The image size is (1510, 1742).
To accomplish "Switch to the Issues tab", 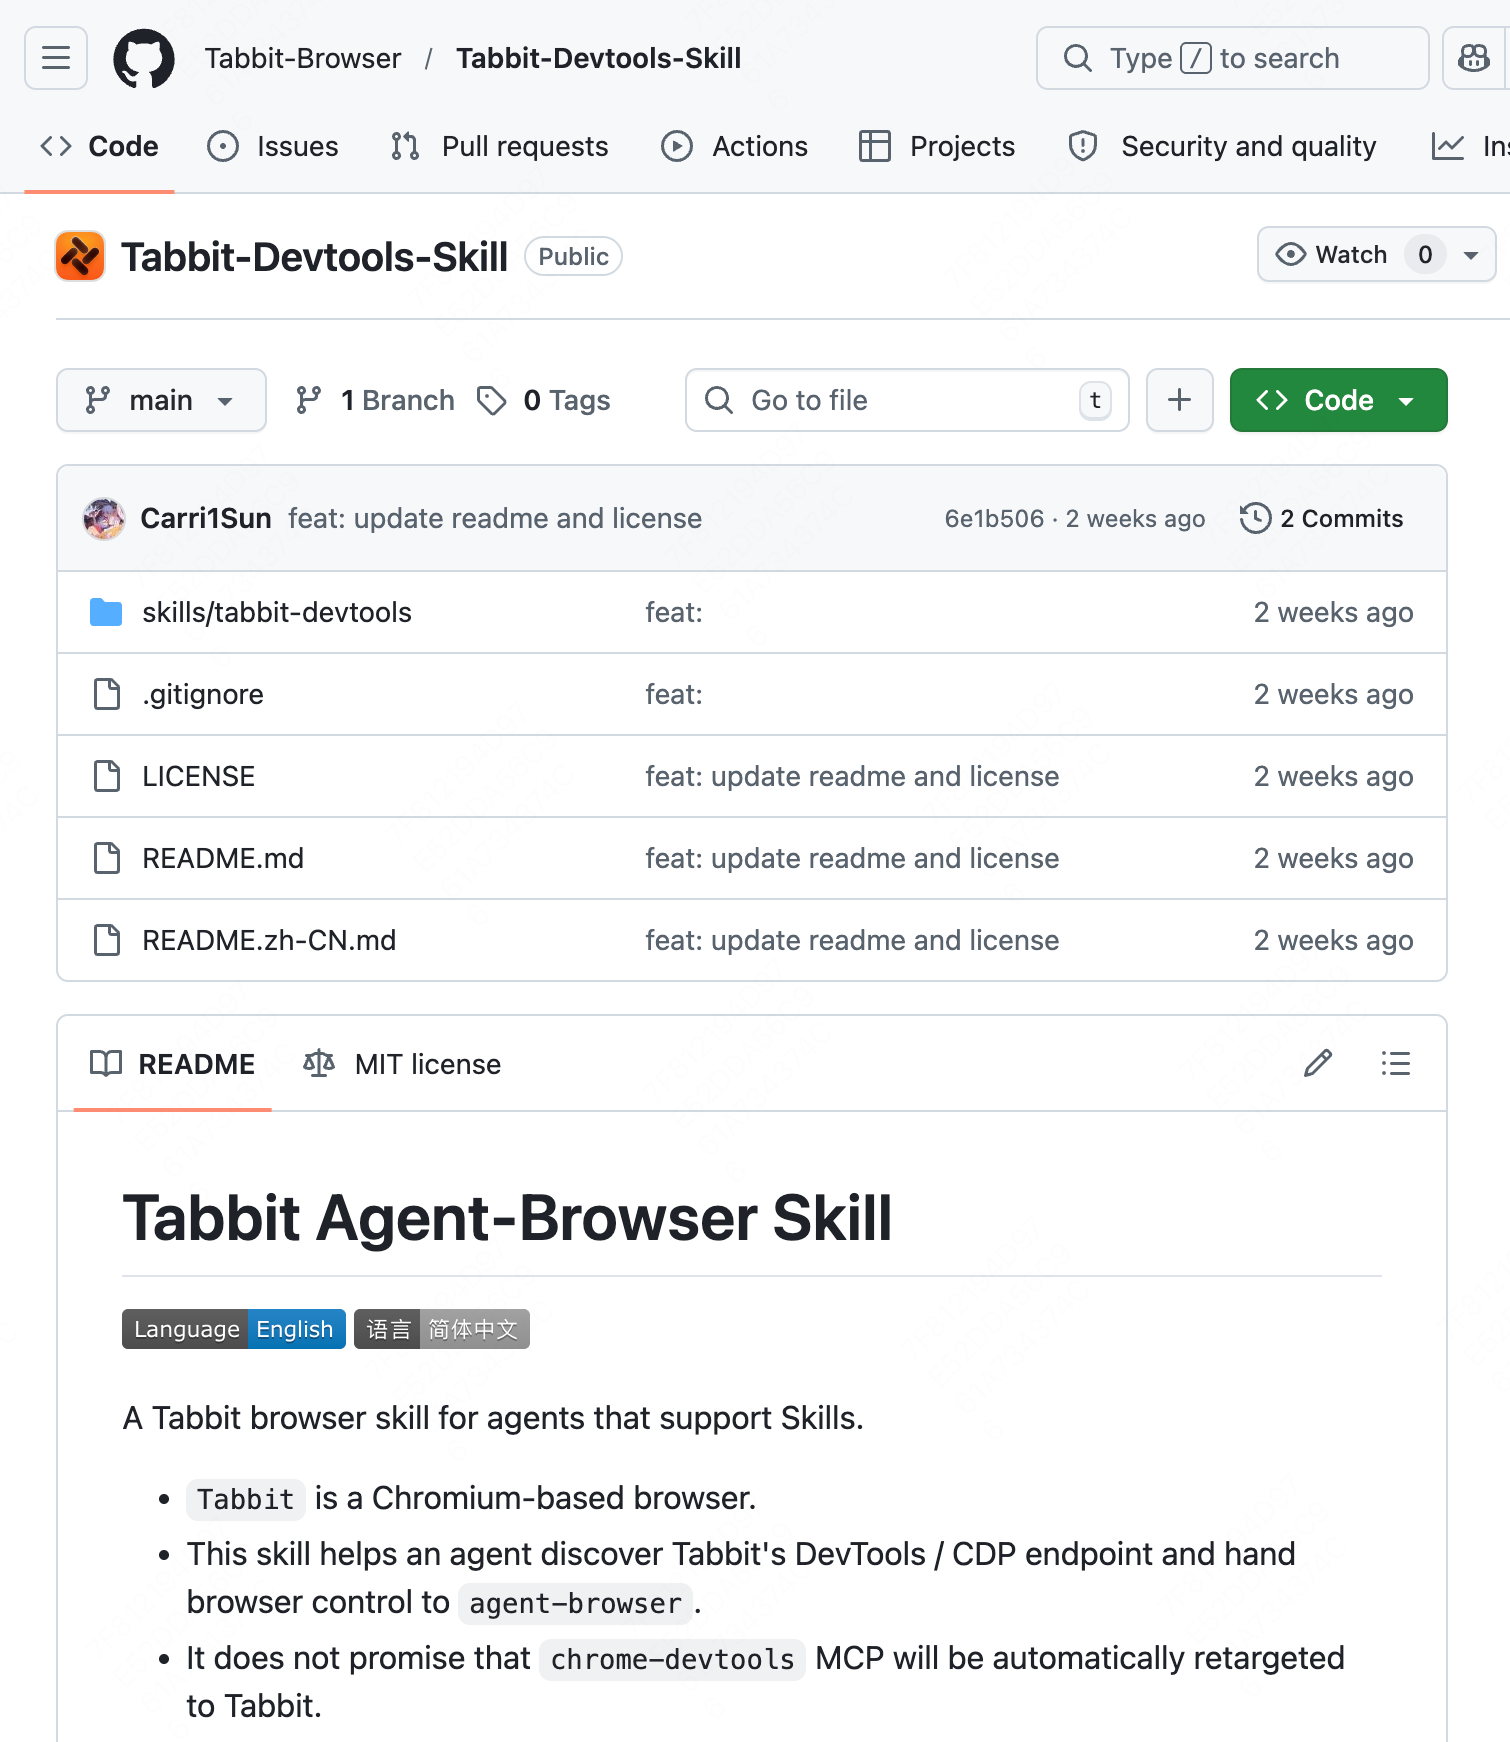I will click(273, 146).
